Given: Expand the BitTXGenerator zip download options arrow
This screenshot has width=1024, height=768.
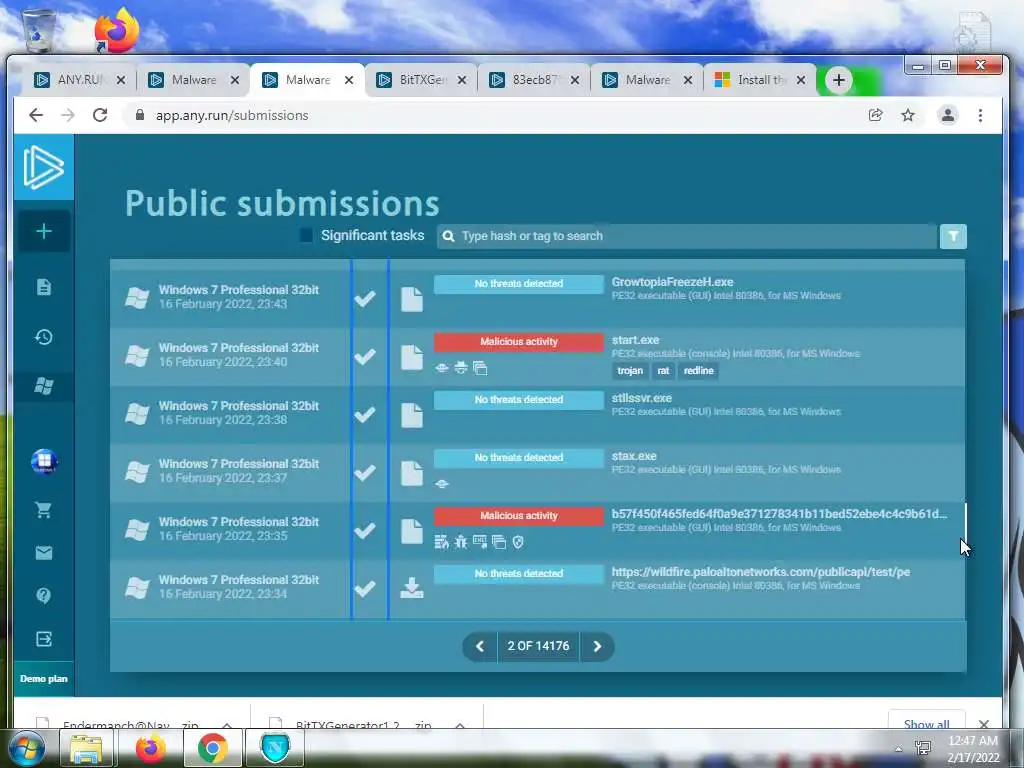Looking at the screenshot, I should (x=460, y=726).
